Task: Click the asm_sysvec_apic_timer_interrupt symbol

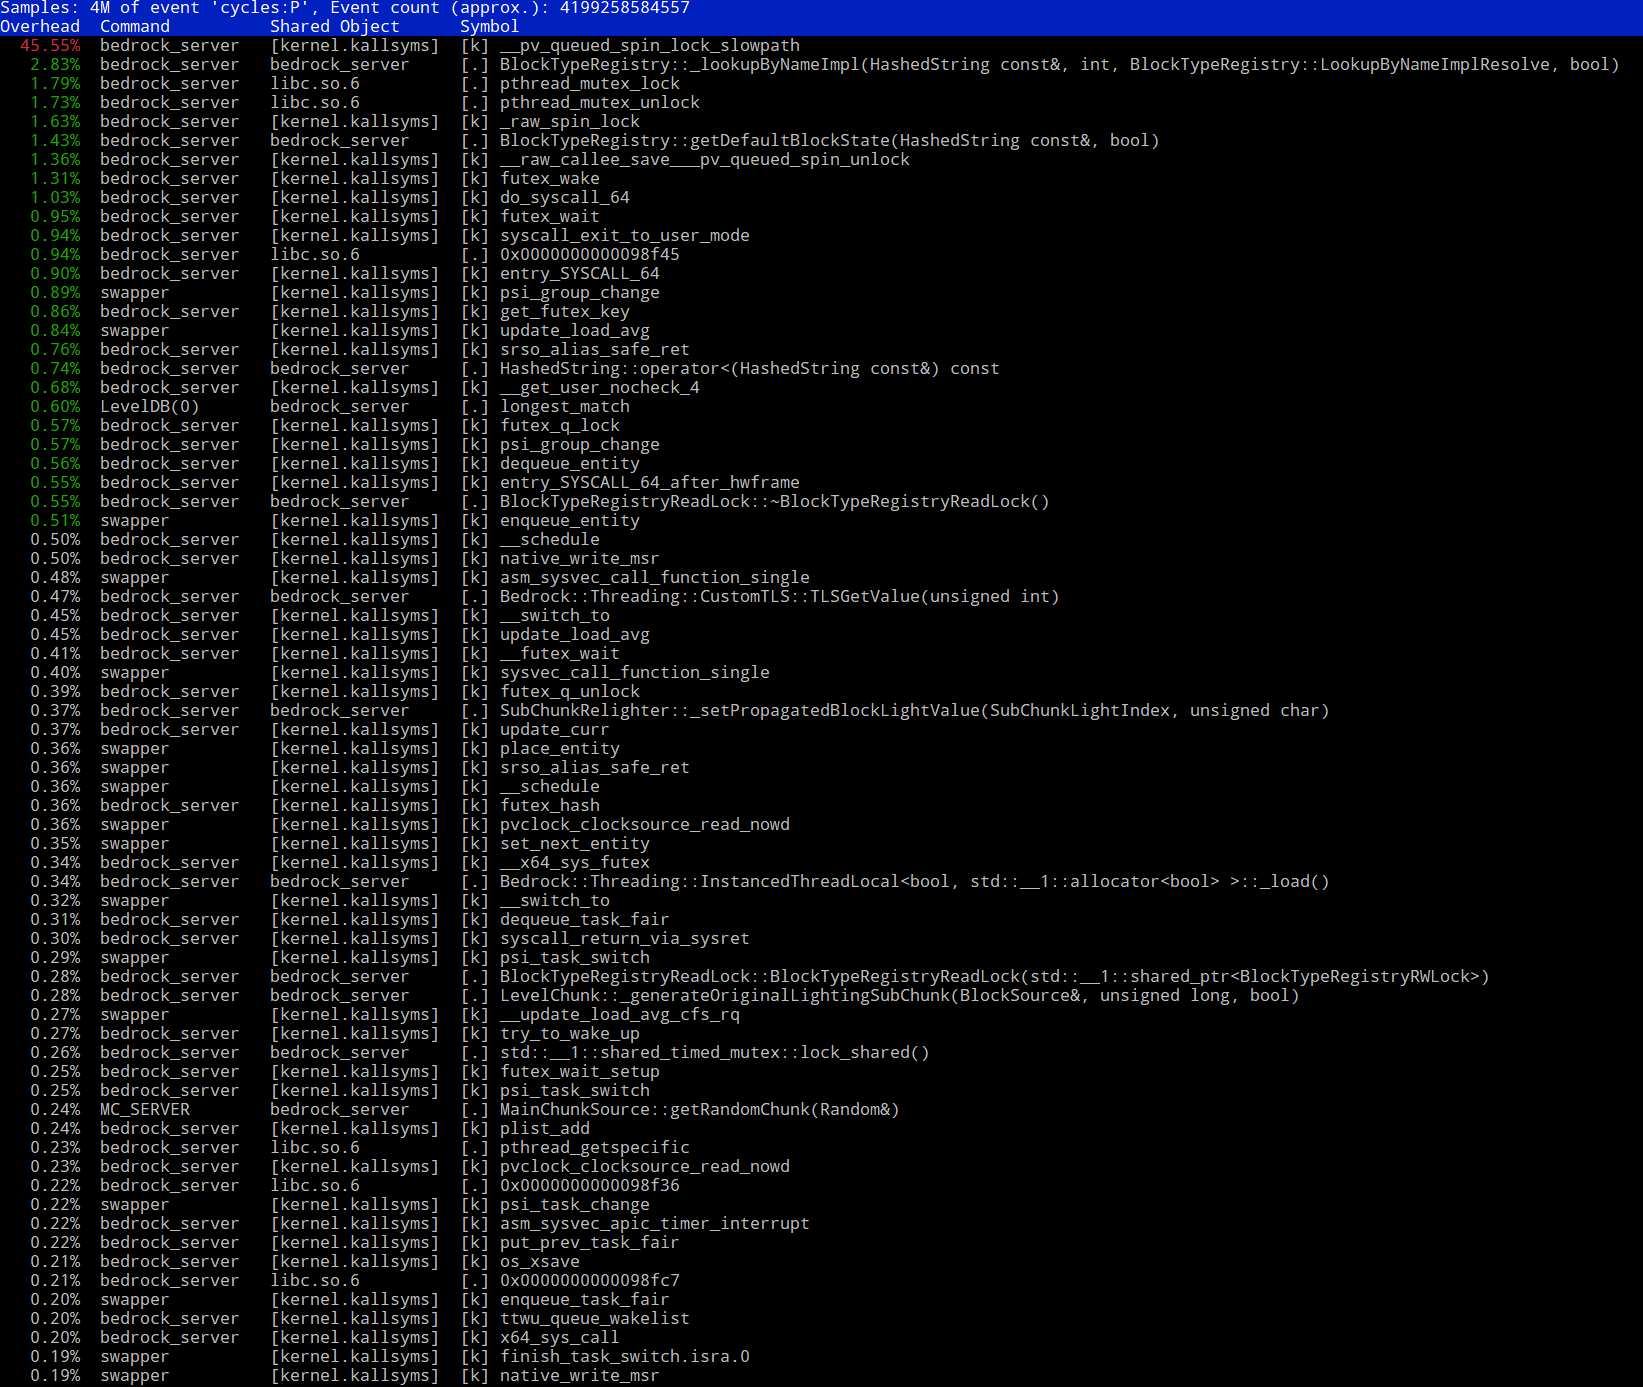Action: [x=655, y=1224]
